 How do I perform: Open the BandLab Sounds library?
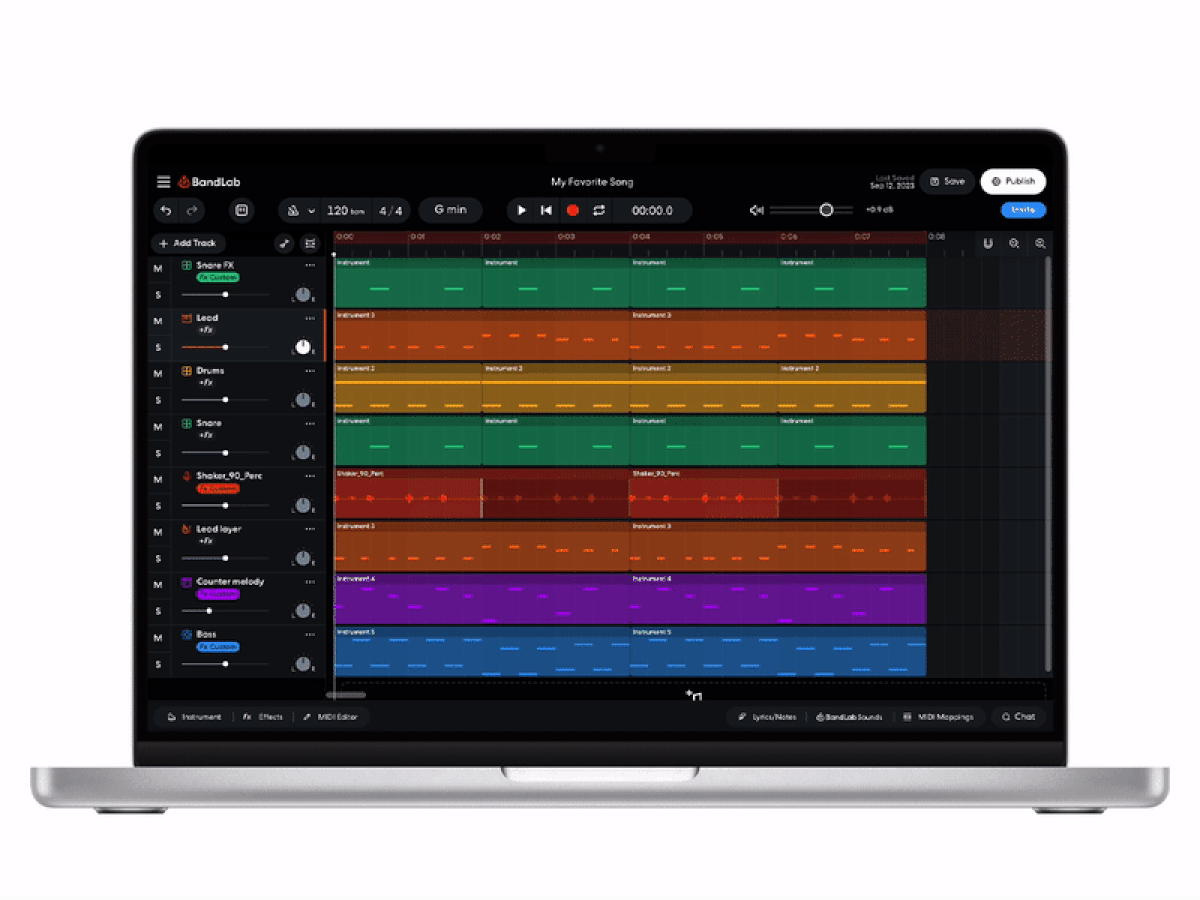pos(849,717)
